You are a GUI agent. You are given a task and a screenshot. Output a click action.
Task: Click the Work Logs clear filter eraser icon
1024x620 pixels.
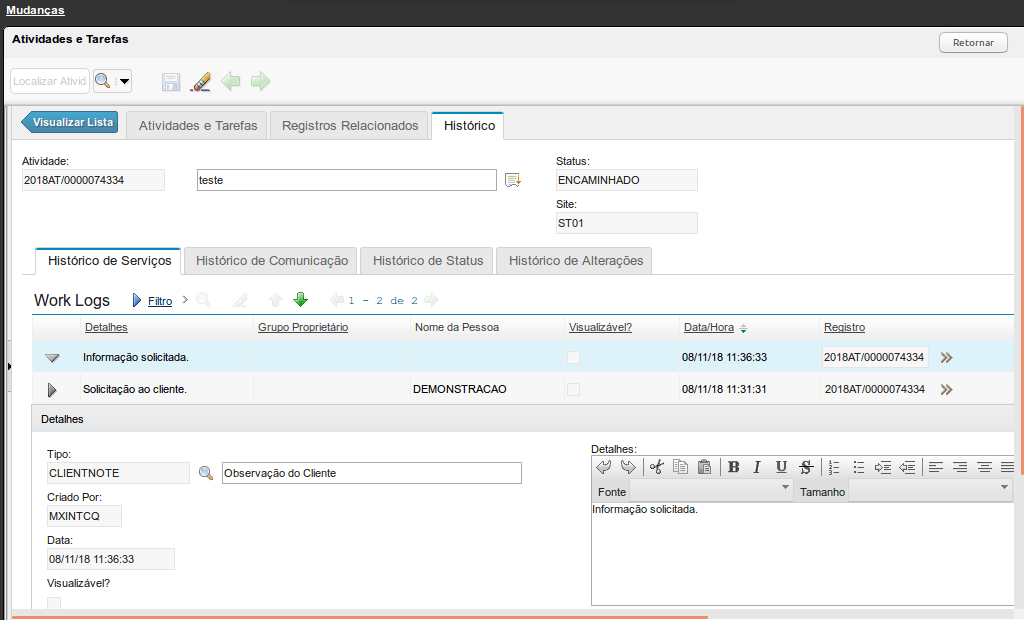[240, 300]
